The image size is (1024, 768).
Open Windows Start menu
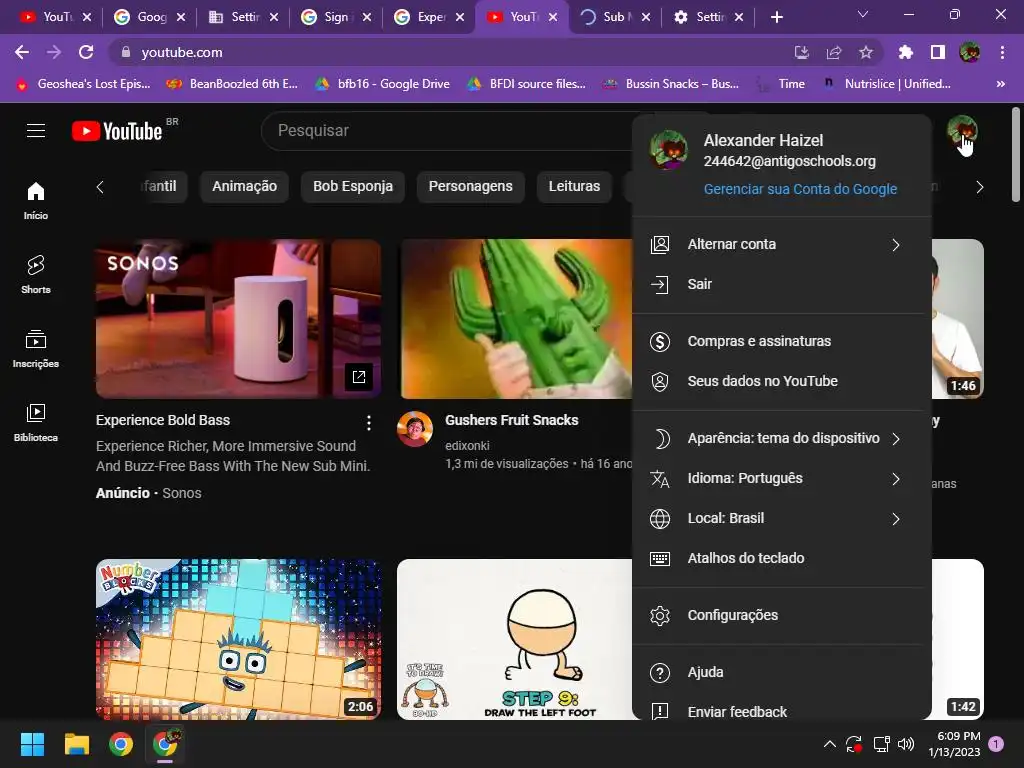pos(32,744)
